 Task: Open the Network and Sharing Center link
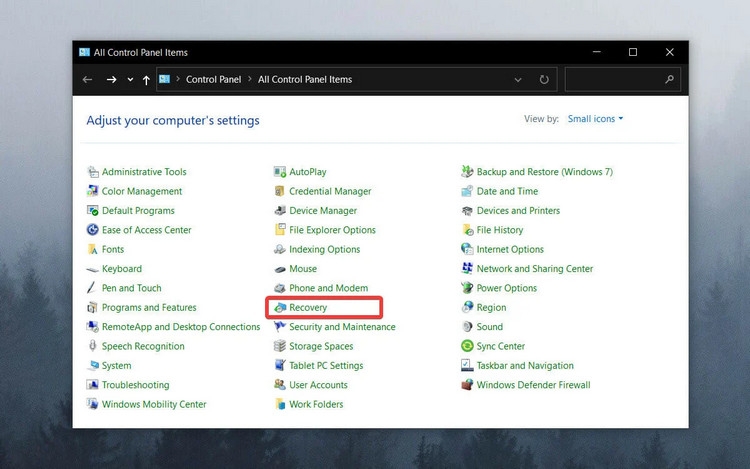click(534, 269)
